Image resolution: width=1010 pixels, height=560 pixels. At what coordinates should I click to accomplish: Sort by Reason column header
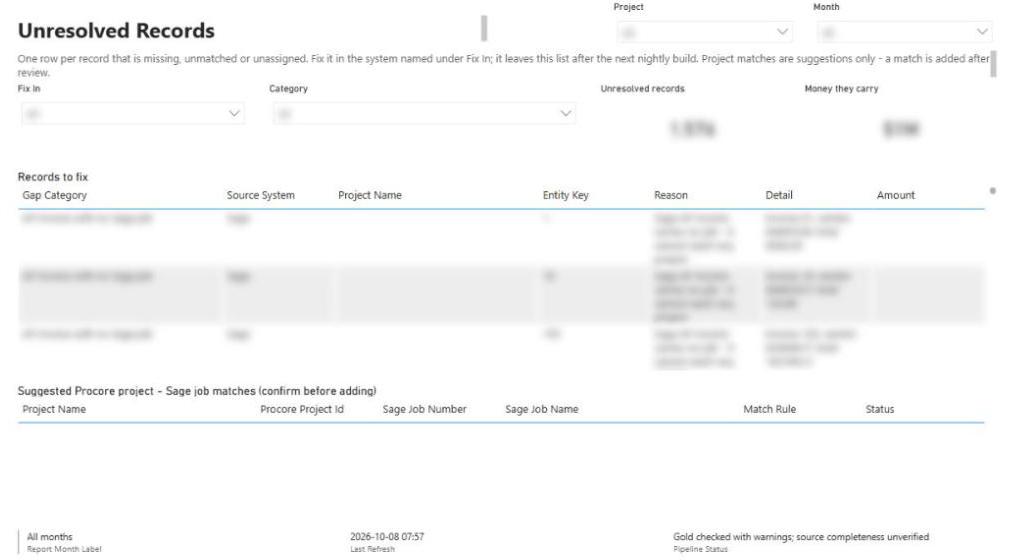pyautogui.click(x=671, y=195)
